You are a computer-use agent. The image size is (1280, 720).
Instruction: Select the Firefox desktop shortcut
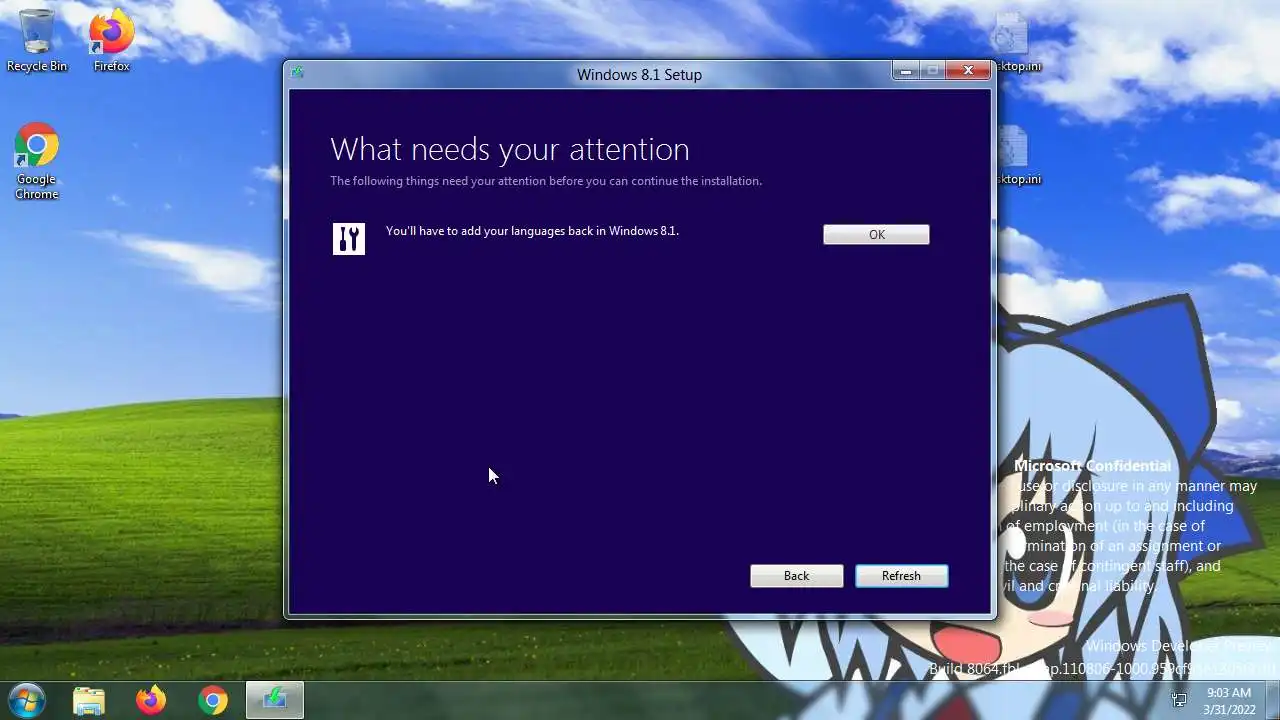(111, 41)
